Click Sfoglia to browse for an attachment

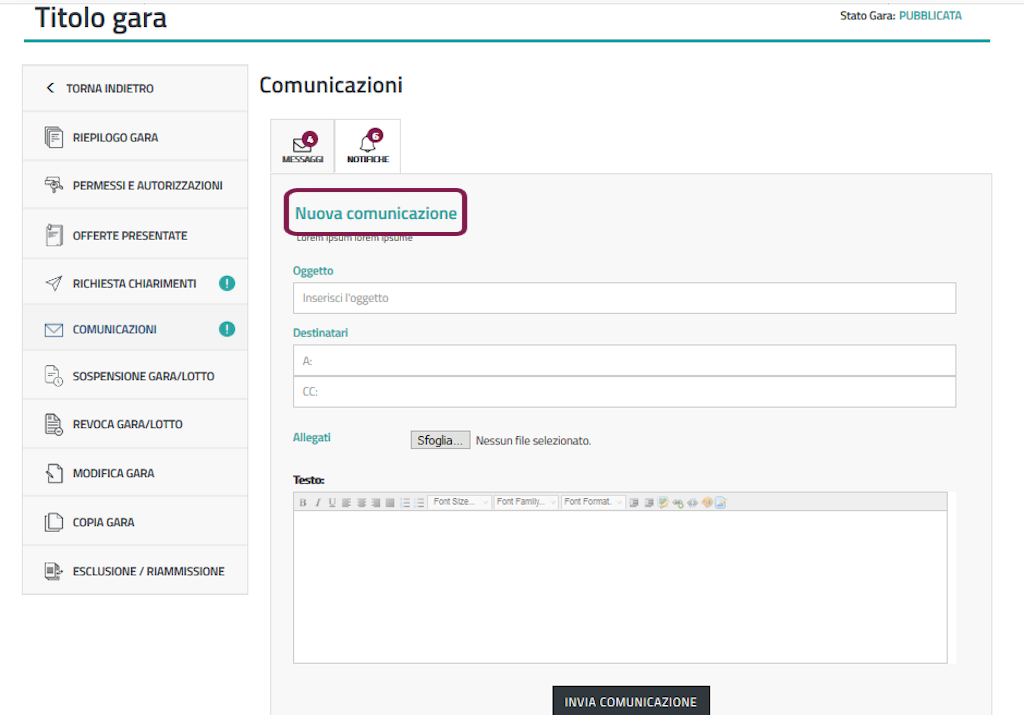440,440
